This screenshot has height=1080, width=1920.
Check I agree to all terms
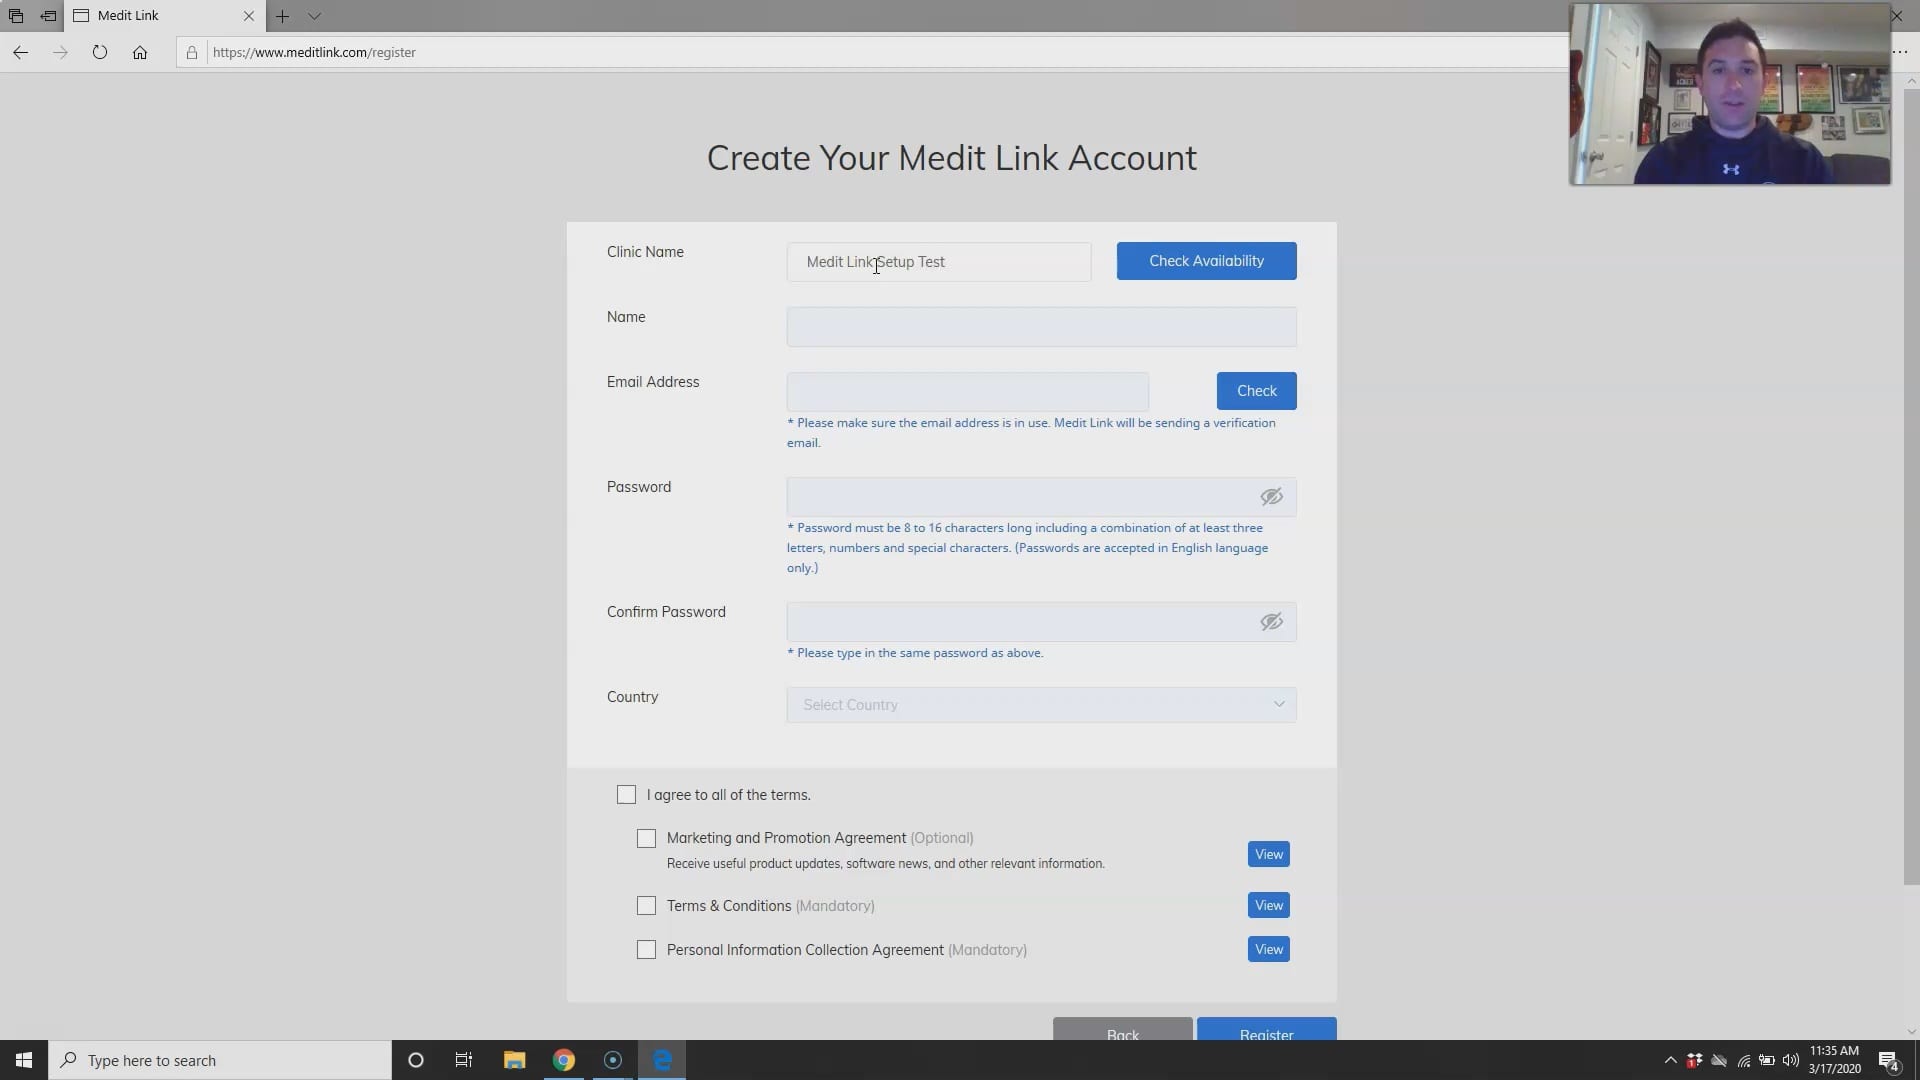(x=626, y=795)
